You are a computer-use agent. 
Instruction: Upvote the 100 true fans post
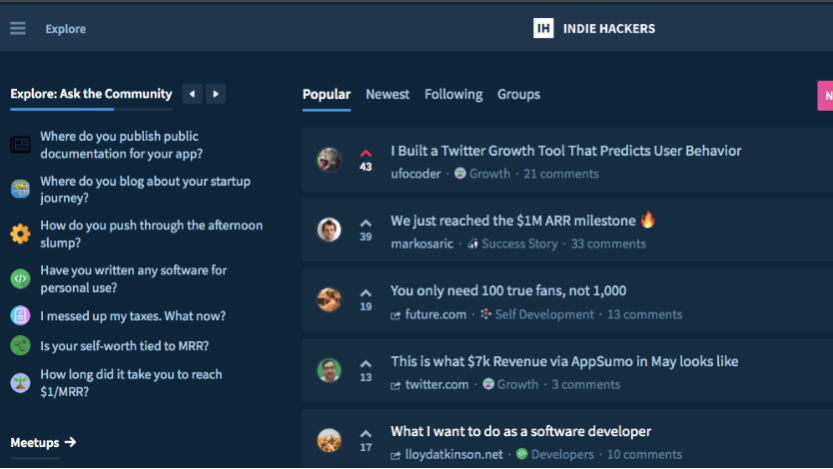(366, 294)
